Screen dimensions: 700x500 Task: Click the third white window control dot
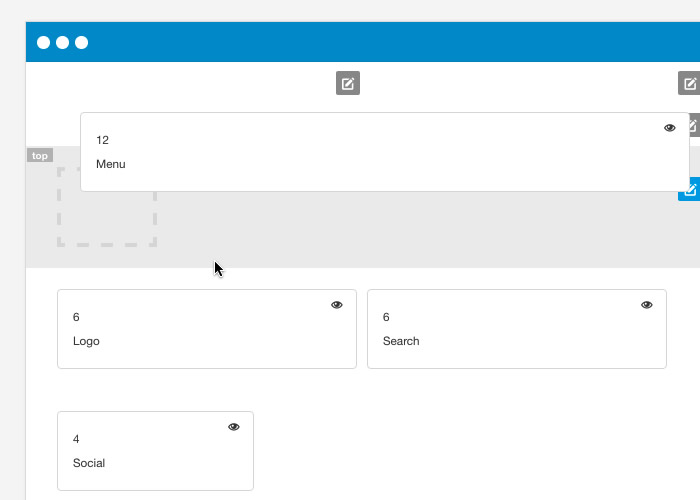[x=82, y=42]
